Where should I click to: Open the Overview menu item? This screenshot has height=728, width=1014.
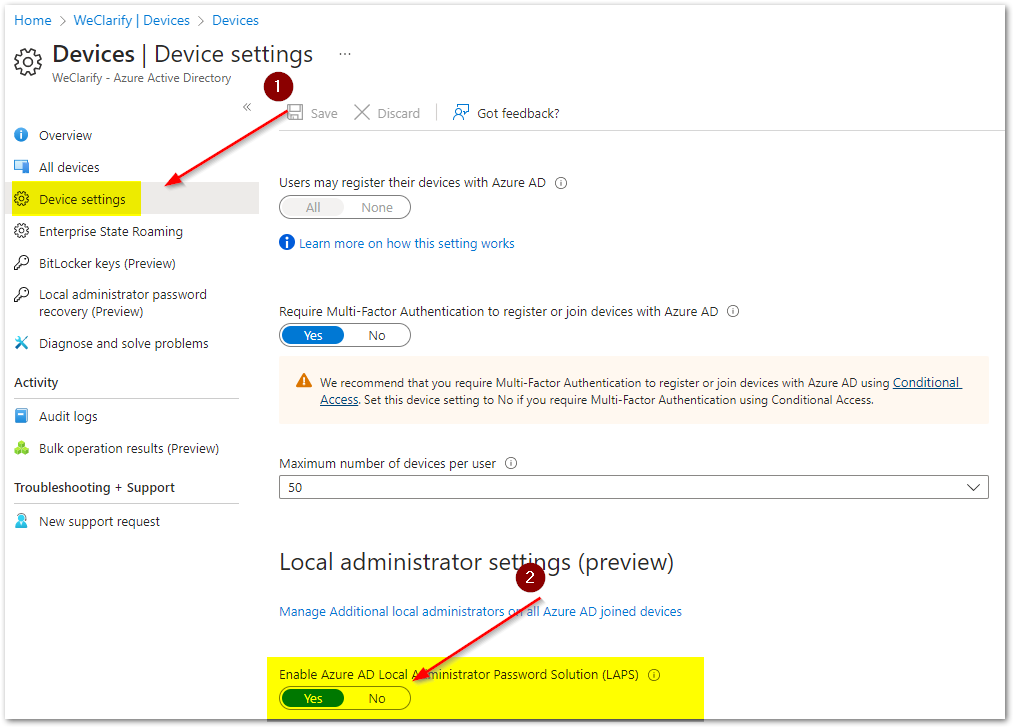click(65, 135)
